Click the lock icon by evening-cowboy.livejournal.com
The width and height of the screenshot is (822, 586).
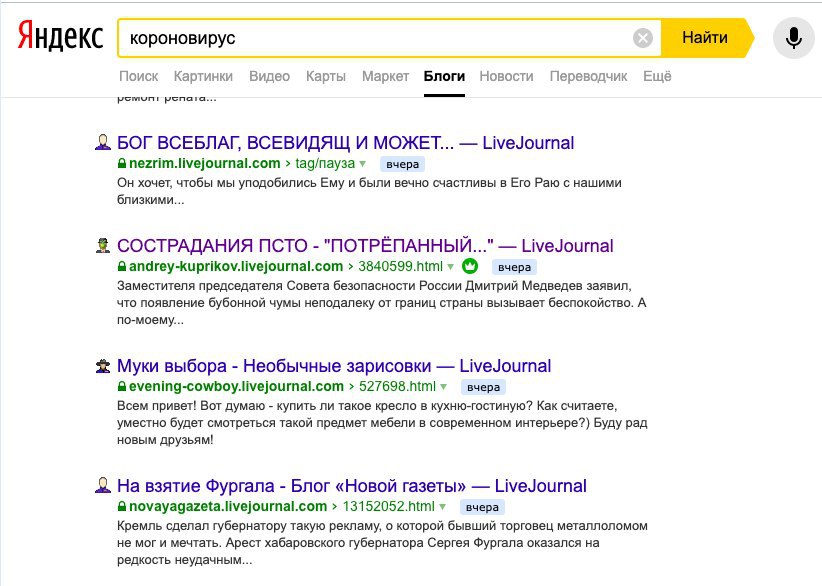coord(122,386)
